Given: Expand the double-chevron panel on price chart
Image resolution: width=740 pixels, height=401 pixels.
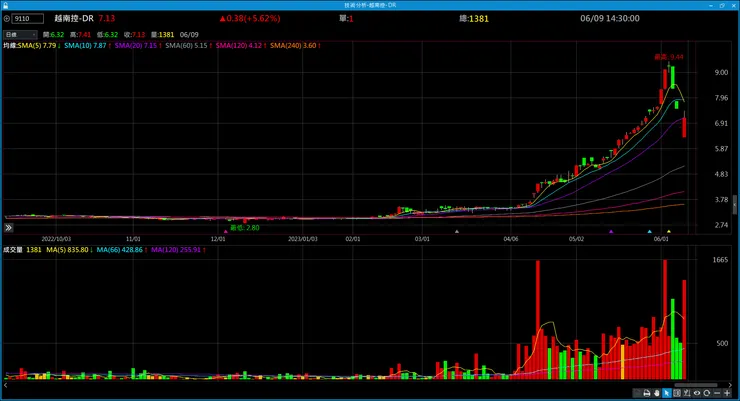Looking at the screenshot, I should (x=8, y=227).
